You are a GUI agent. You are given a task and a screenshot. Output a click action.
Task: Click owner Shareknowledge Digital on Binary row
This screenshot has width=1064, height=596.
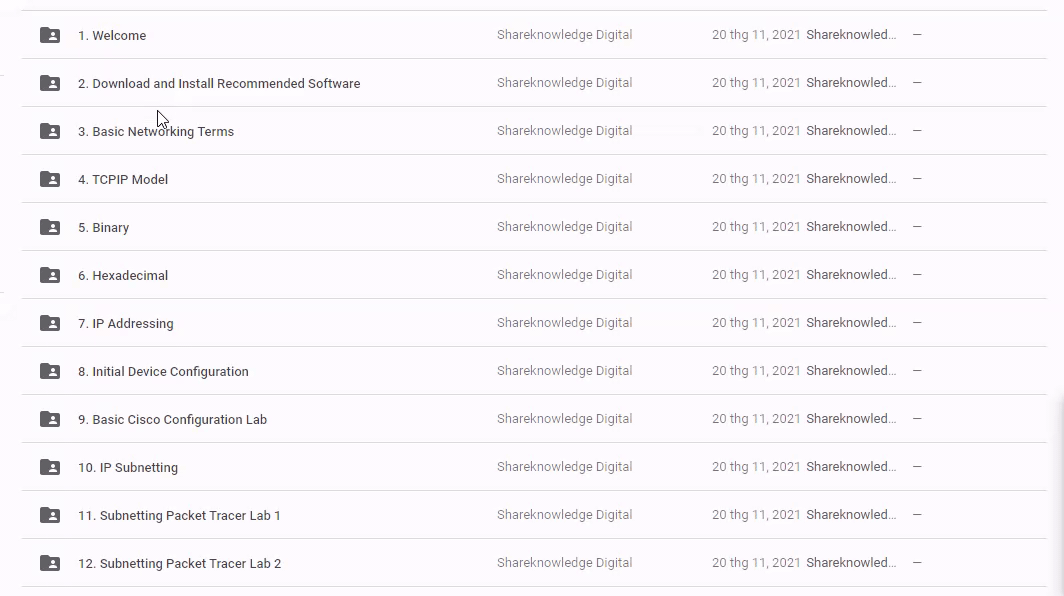click(x=564, y=227)
